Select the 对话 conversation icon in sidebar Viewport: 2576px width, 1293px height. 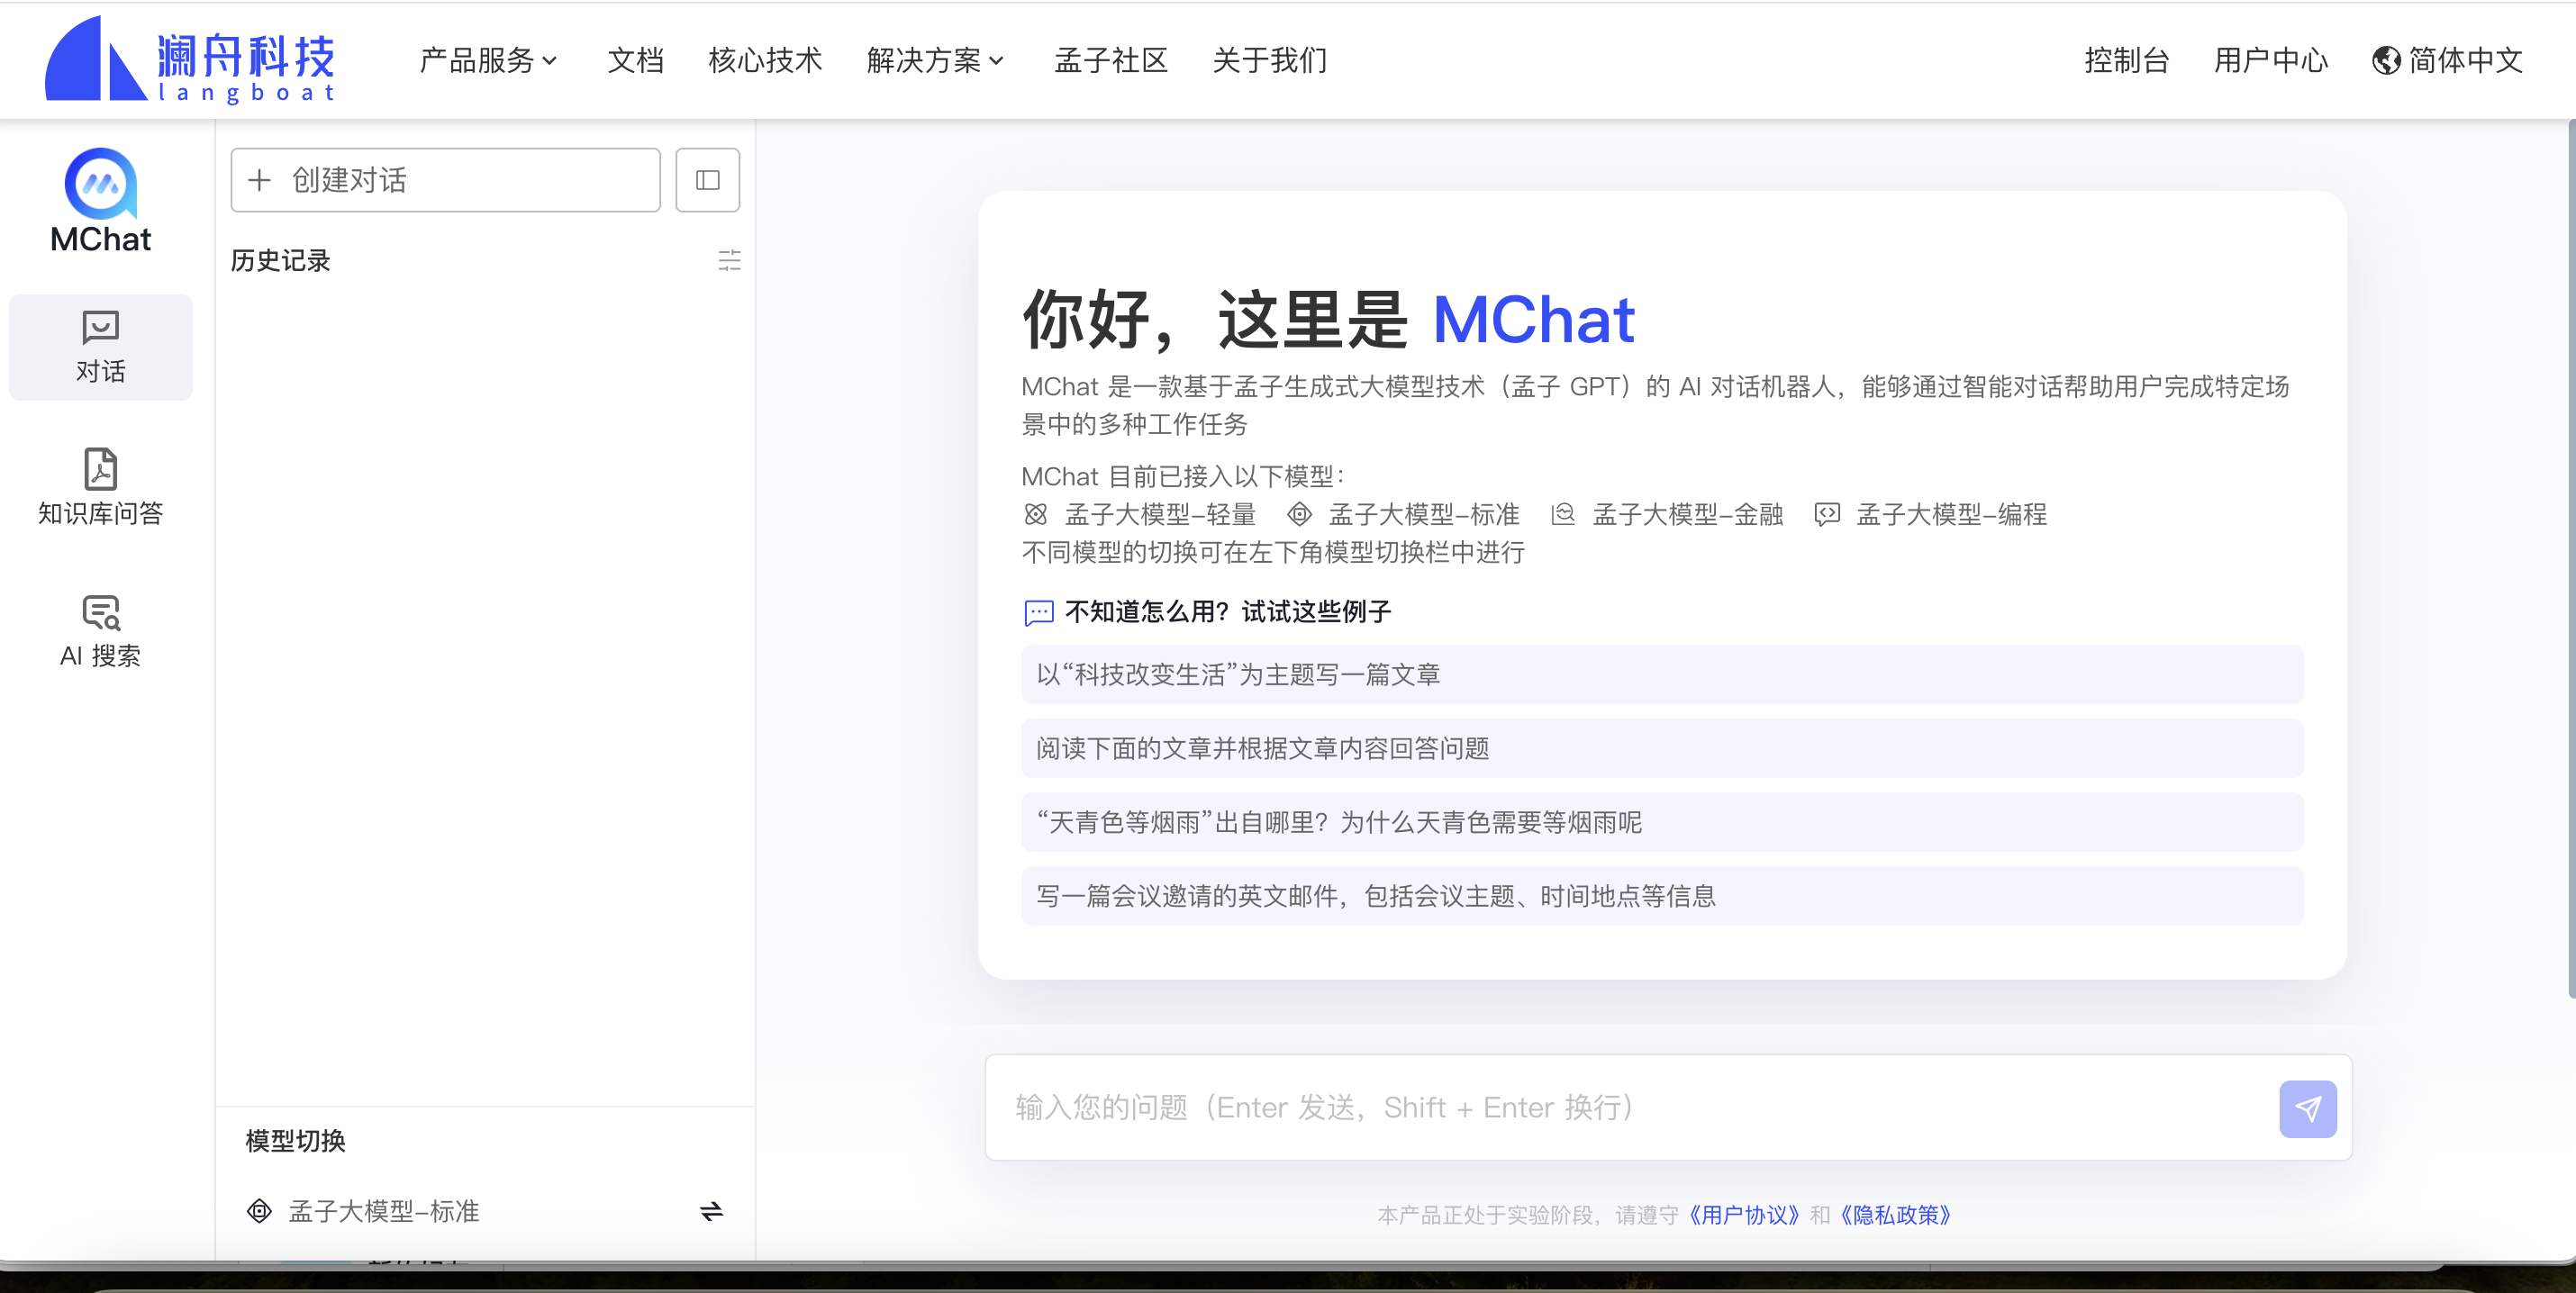point(99,347)
